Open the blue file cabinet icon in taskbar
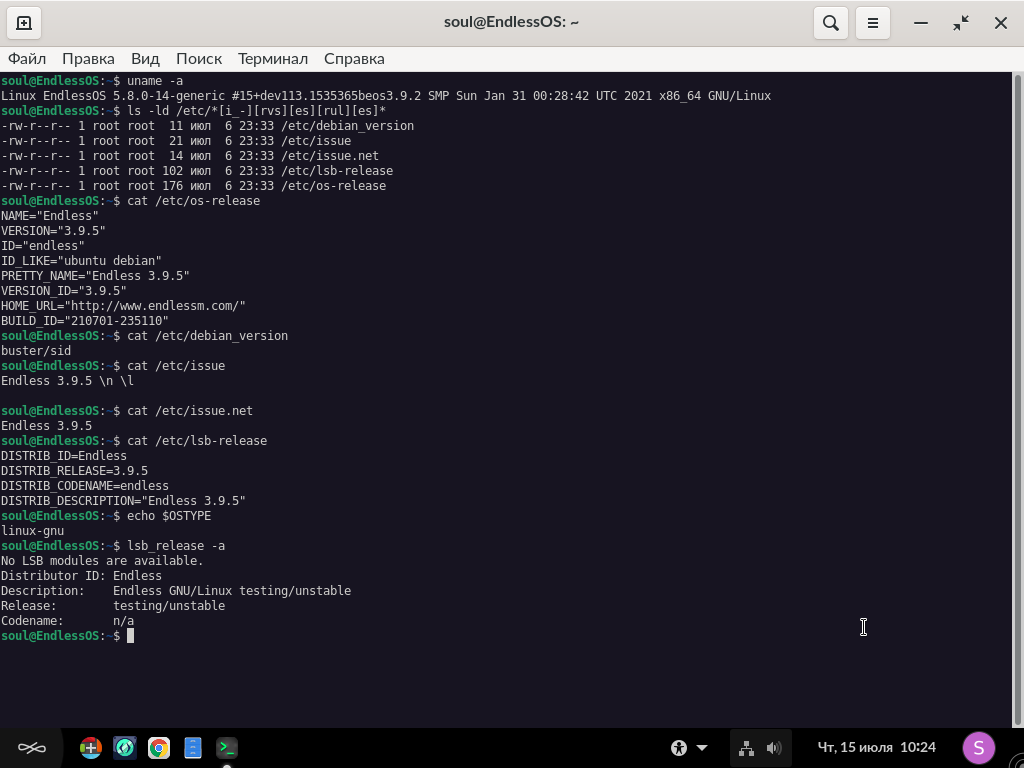Viewport: 1024px width, 768px height. coord(193,748)
